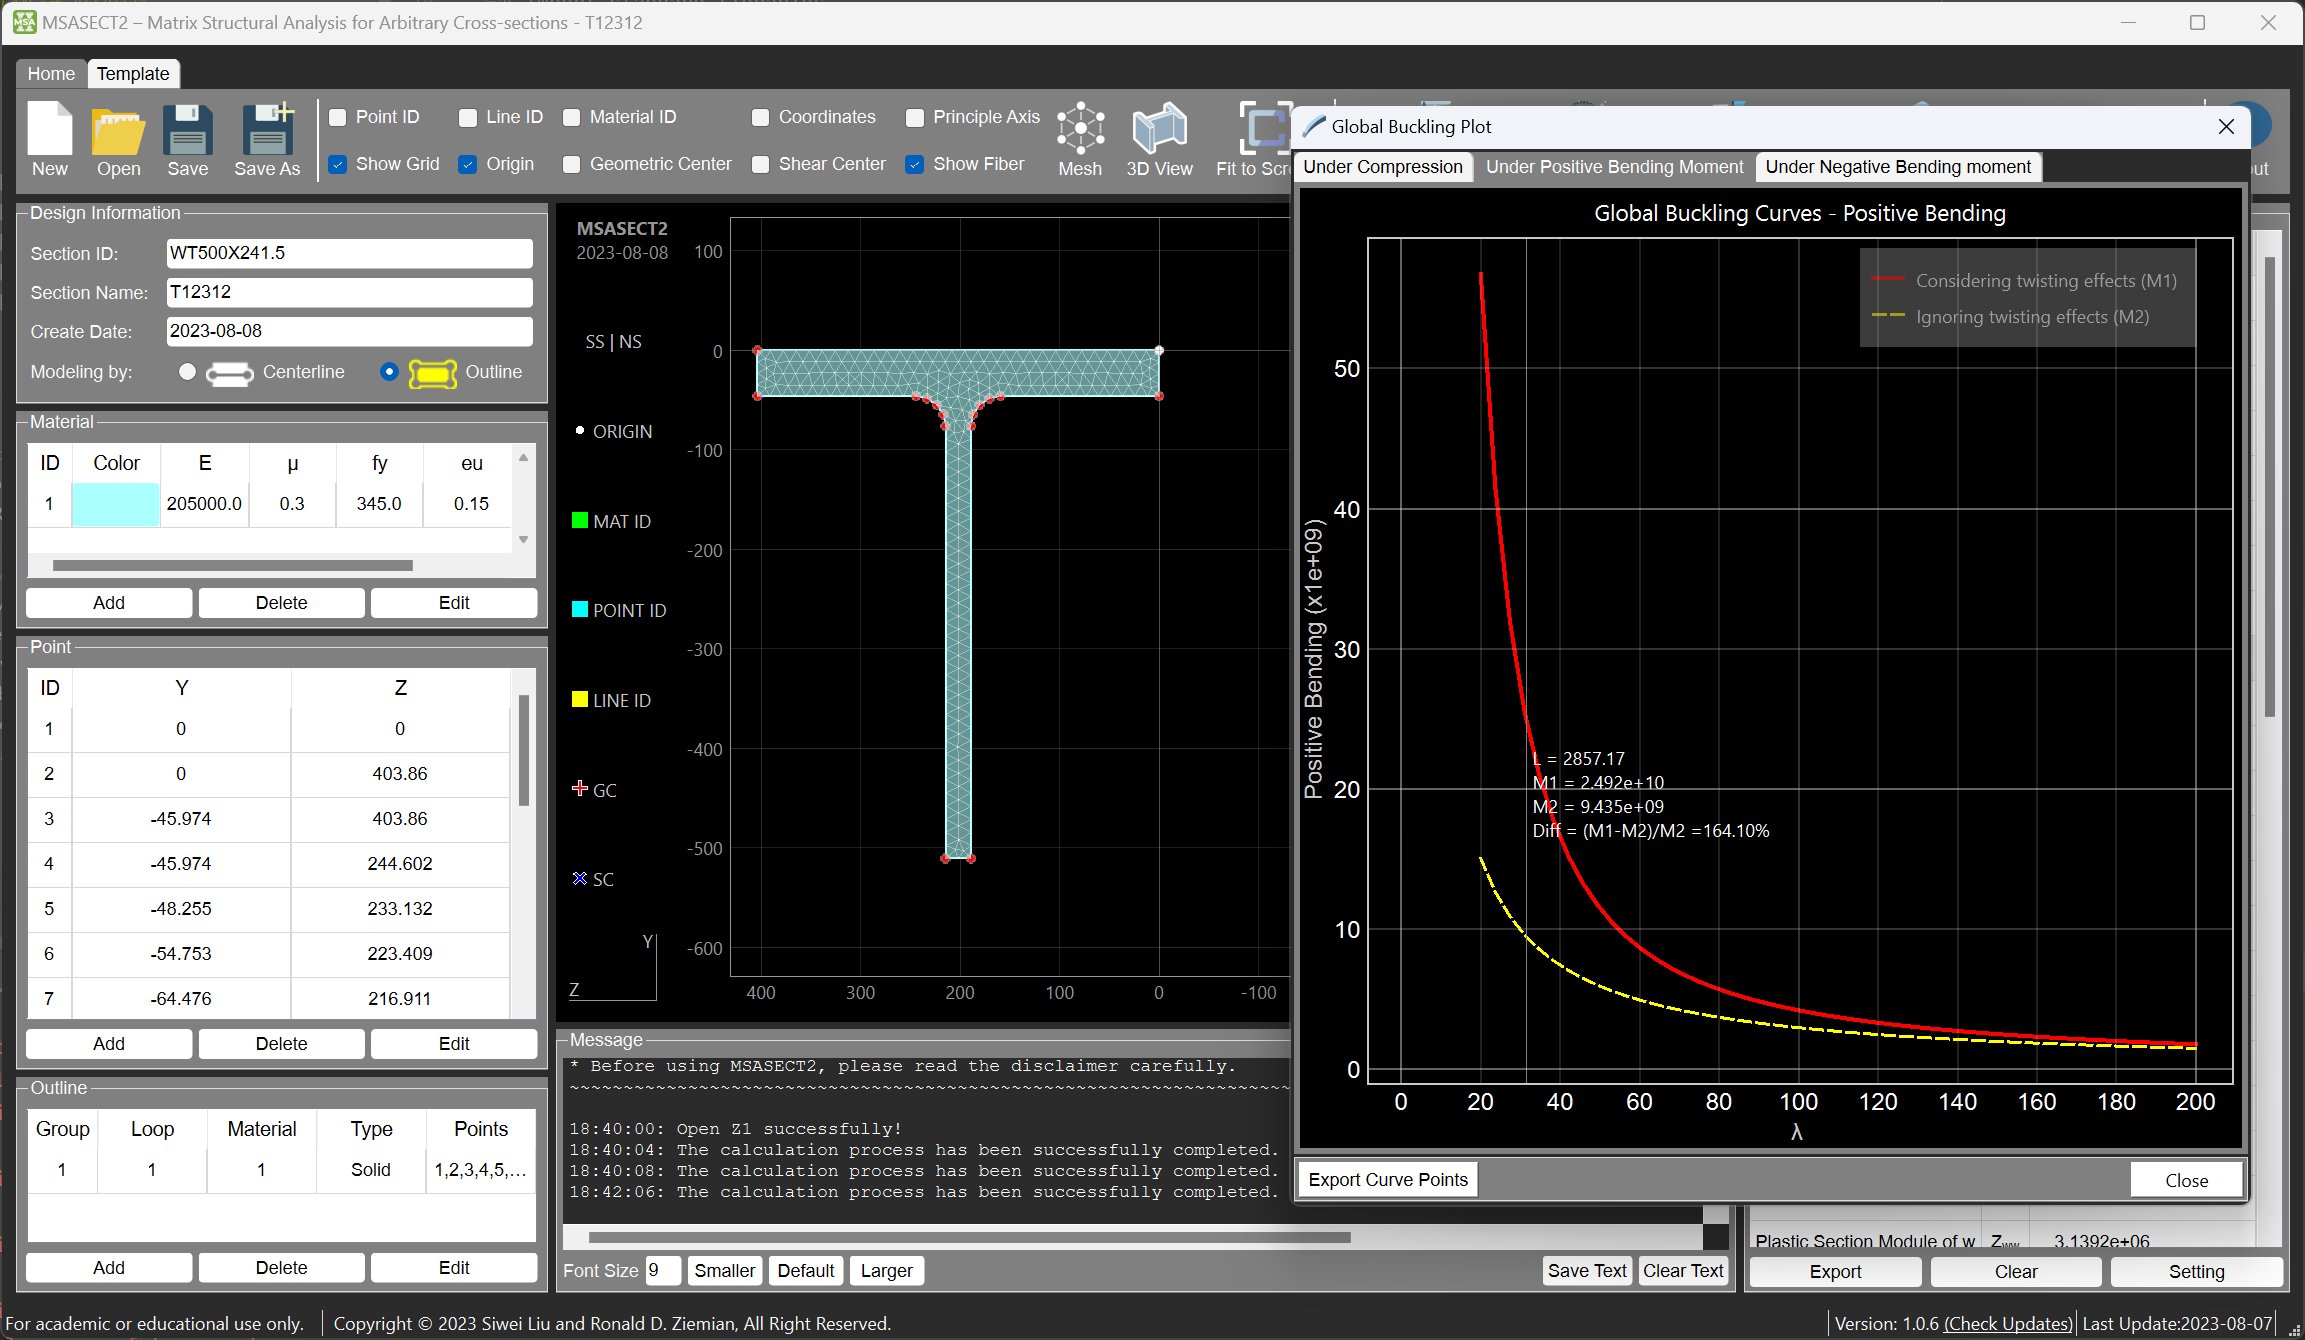Click the Section Name input field
Image resolution: width=2305 pixels, height=1340 pixels.
349,292
